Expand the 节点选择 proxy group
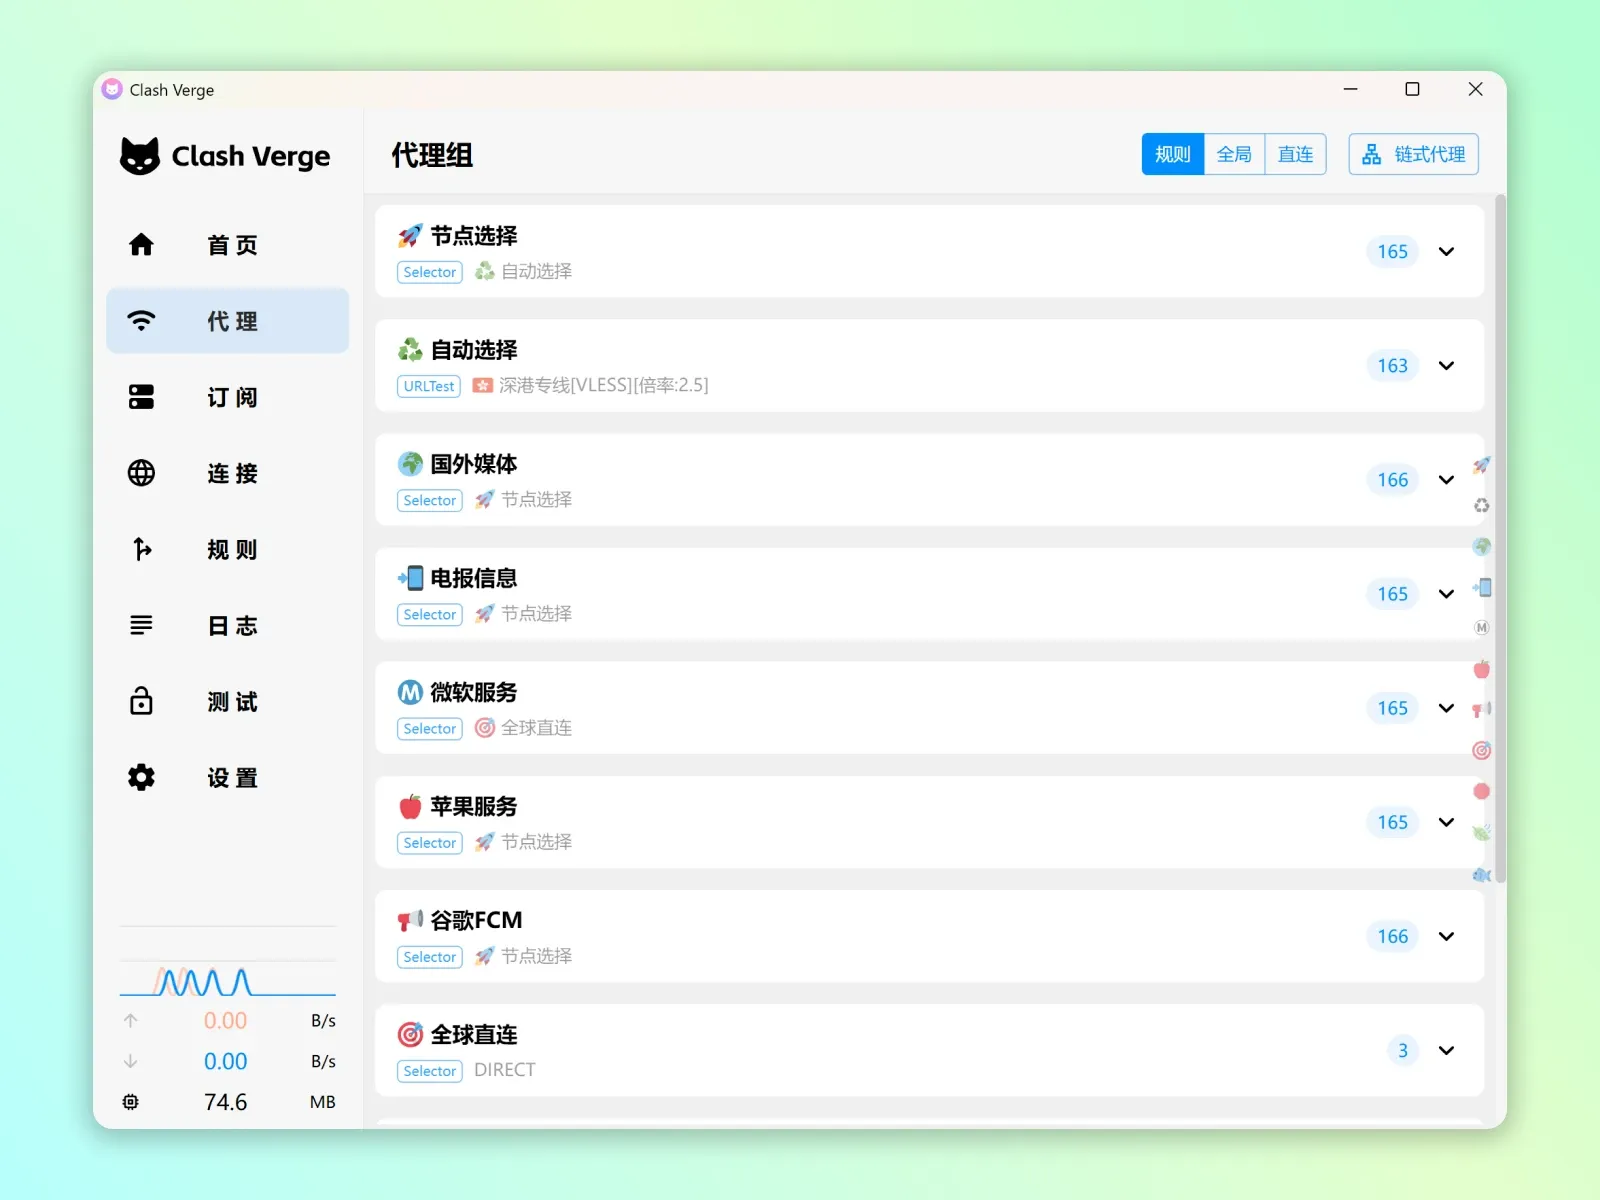The height and width of the screenshot is (1200, 1600). point(1446,252)
